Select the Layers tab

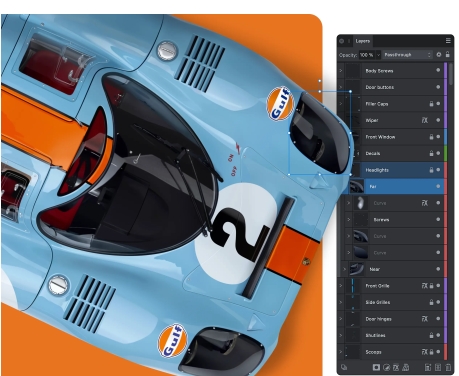pyautogui.click(x=362, y=41)
